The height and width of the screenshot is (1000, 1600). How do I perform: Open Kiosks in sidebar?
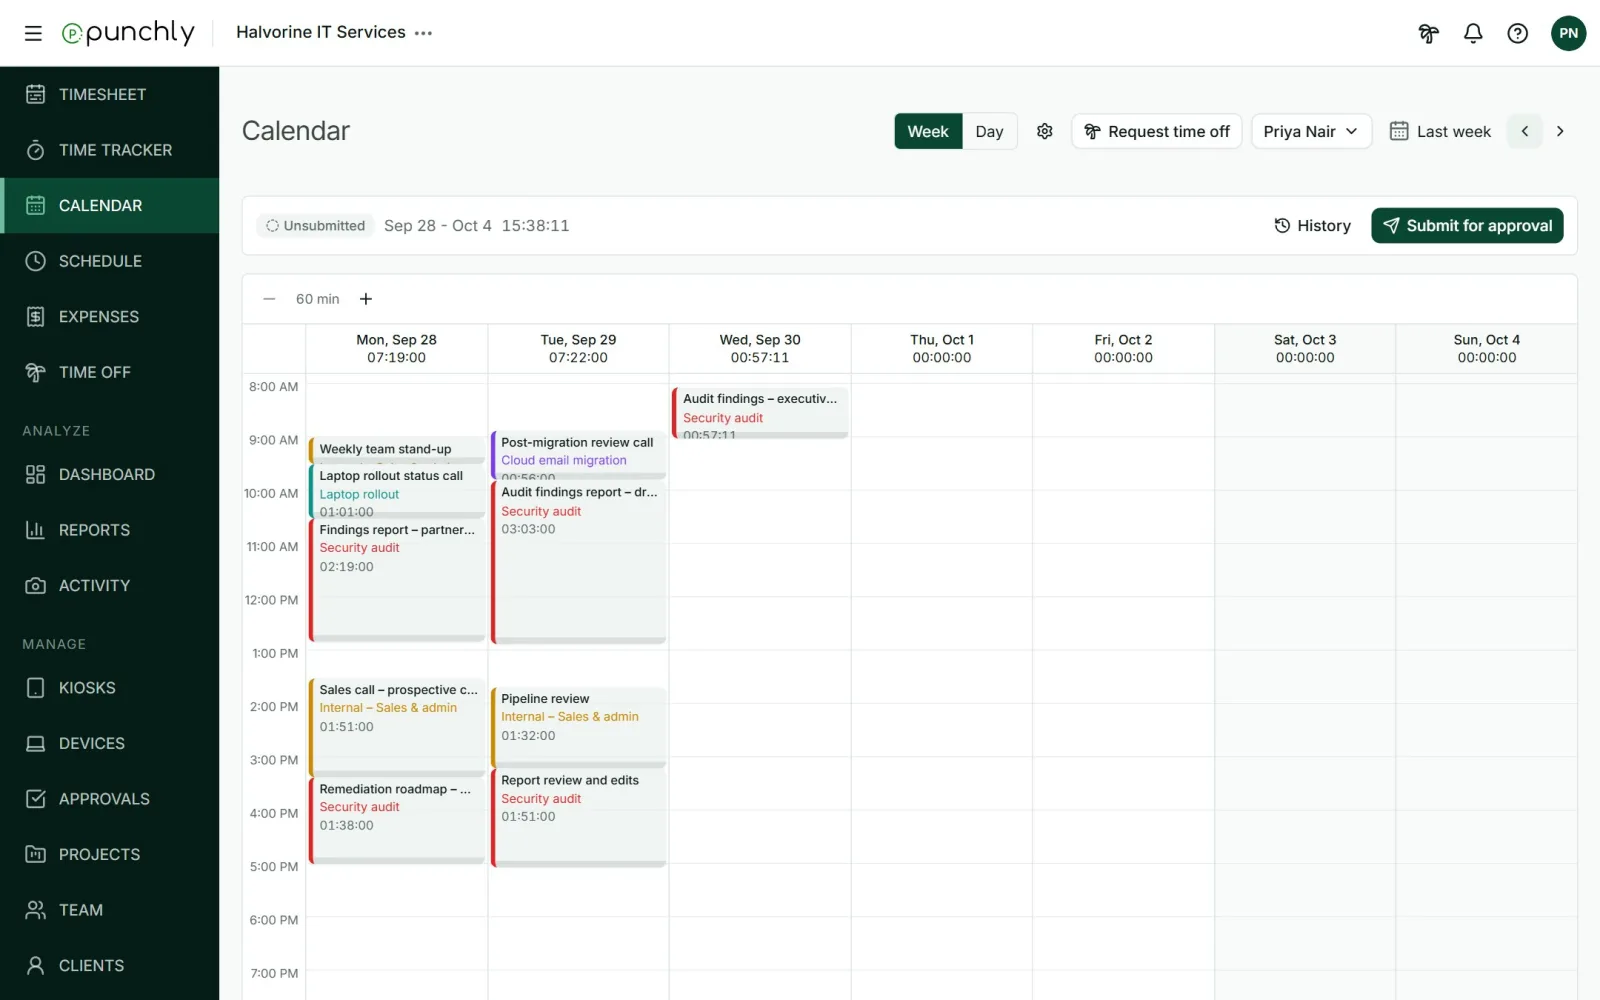110,688
